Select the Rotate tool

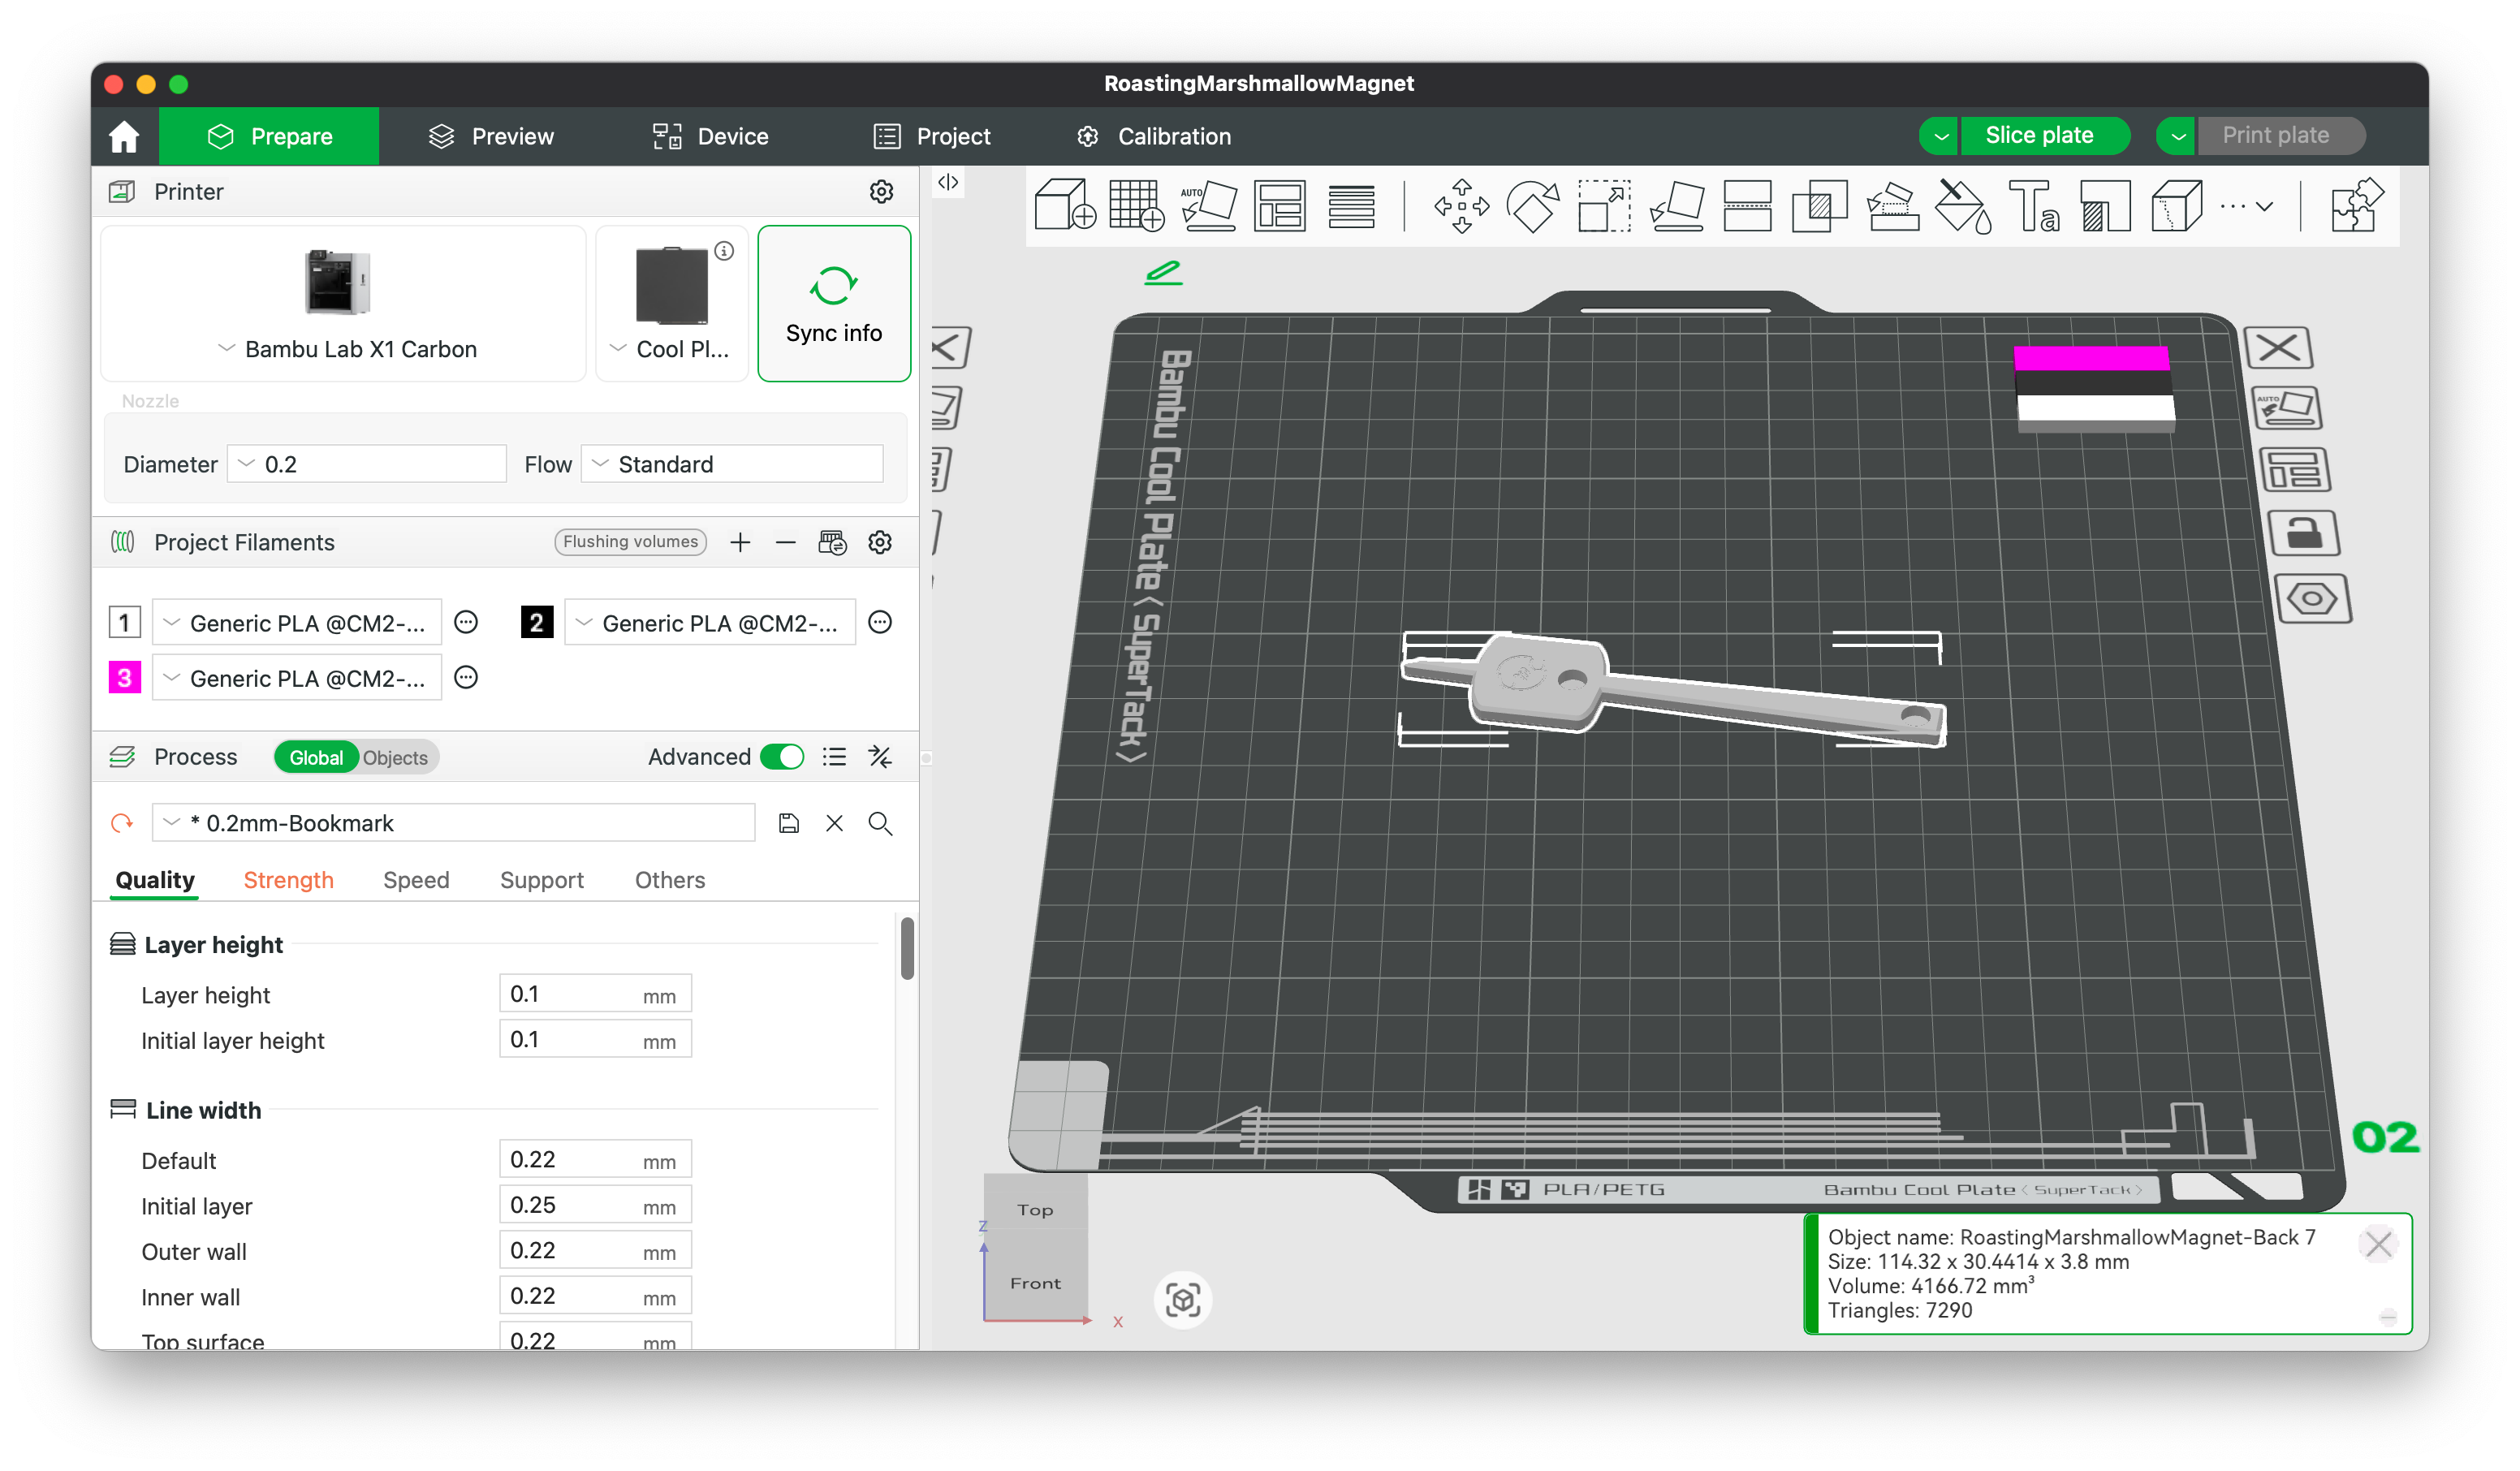click(x=1532, y=205)
